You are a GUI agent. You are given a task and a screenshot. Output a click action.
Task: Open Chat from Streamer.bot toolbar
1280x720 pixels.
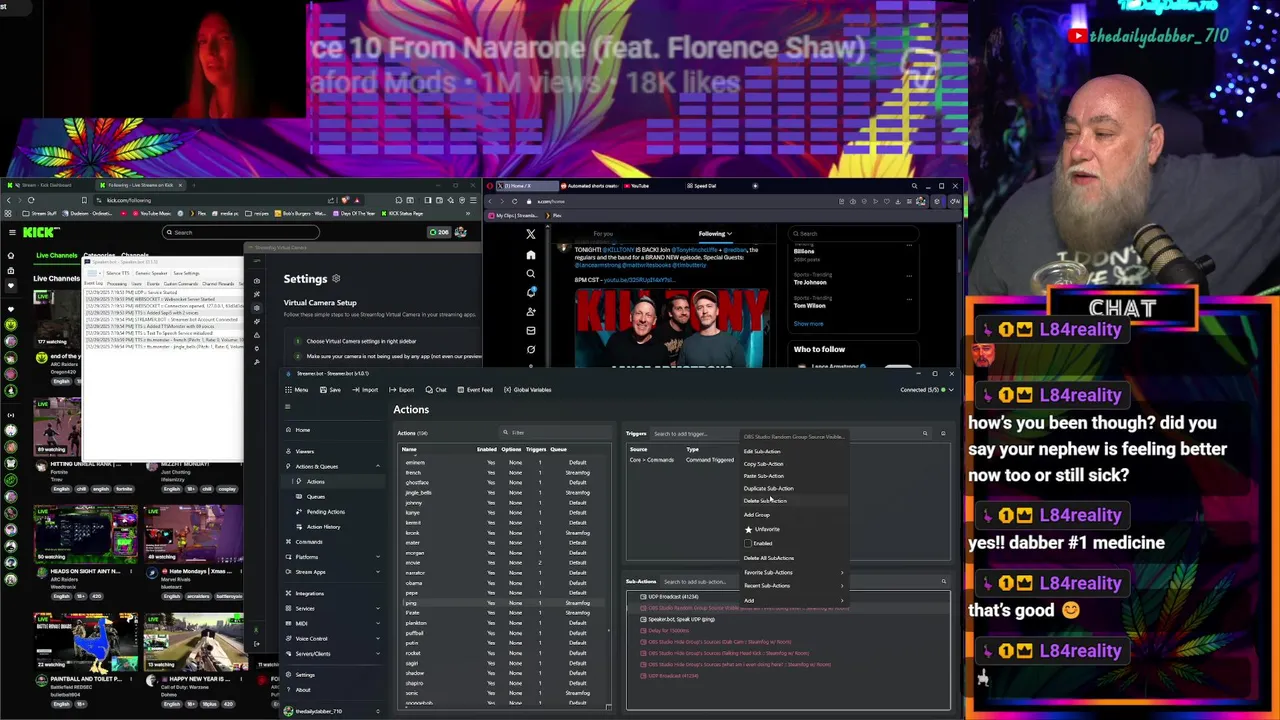pyautogui.click(x=436, y=390)
